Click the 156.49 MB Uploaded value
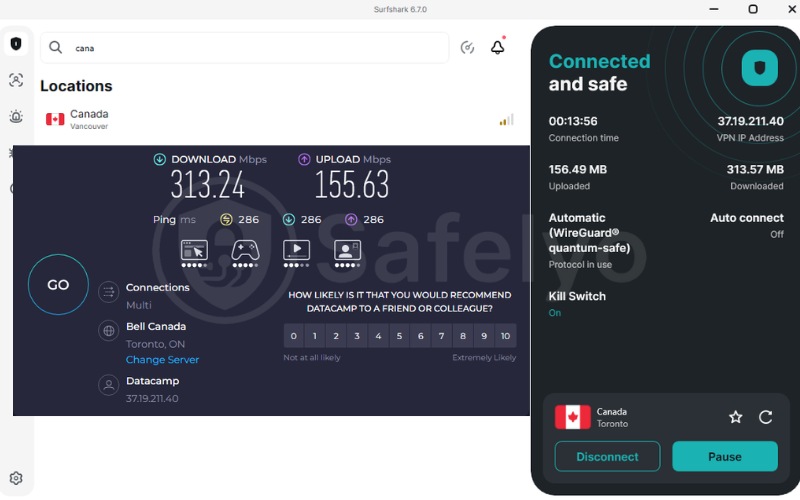Image resolution: width=800 pixels, height=500 pixels. tap(578, 169)
